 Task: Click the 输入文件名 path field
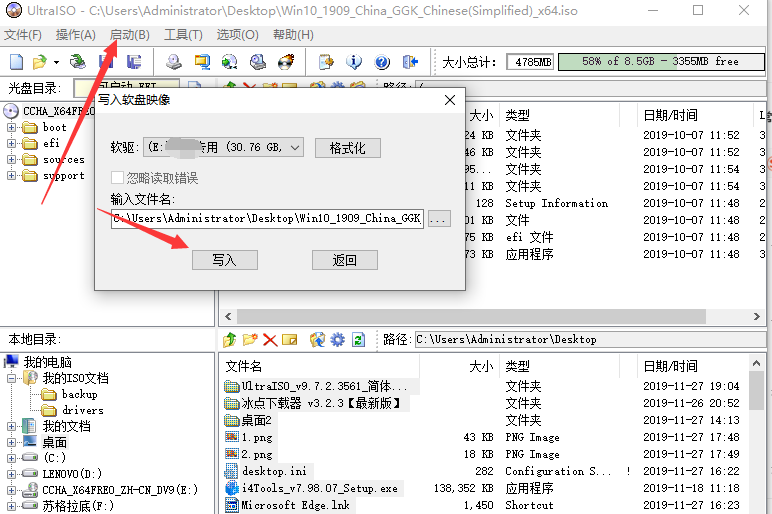click(x=267, y=219)
